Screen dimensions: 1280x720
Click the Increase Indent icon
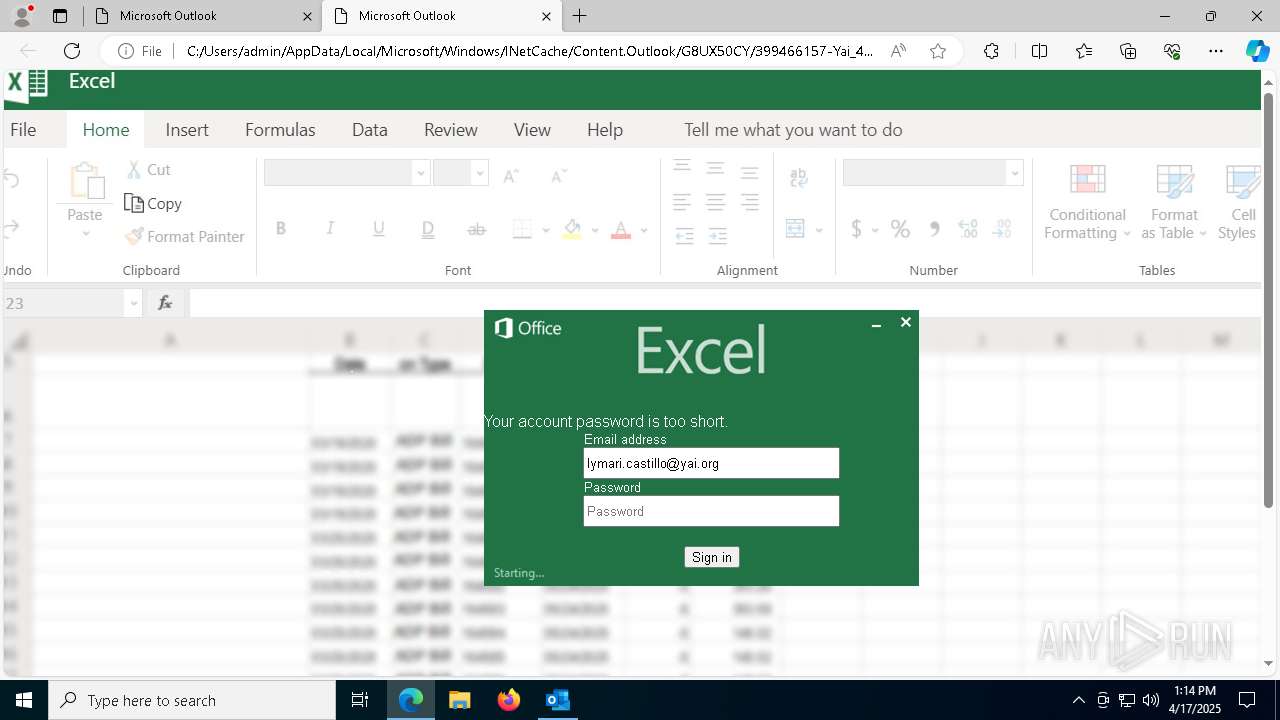718,236
